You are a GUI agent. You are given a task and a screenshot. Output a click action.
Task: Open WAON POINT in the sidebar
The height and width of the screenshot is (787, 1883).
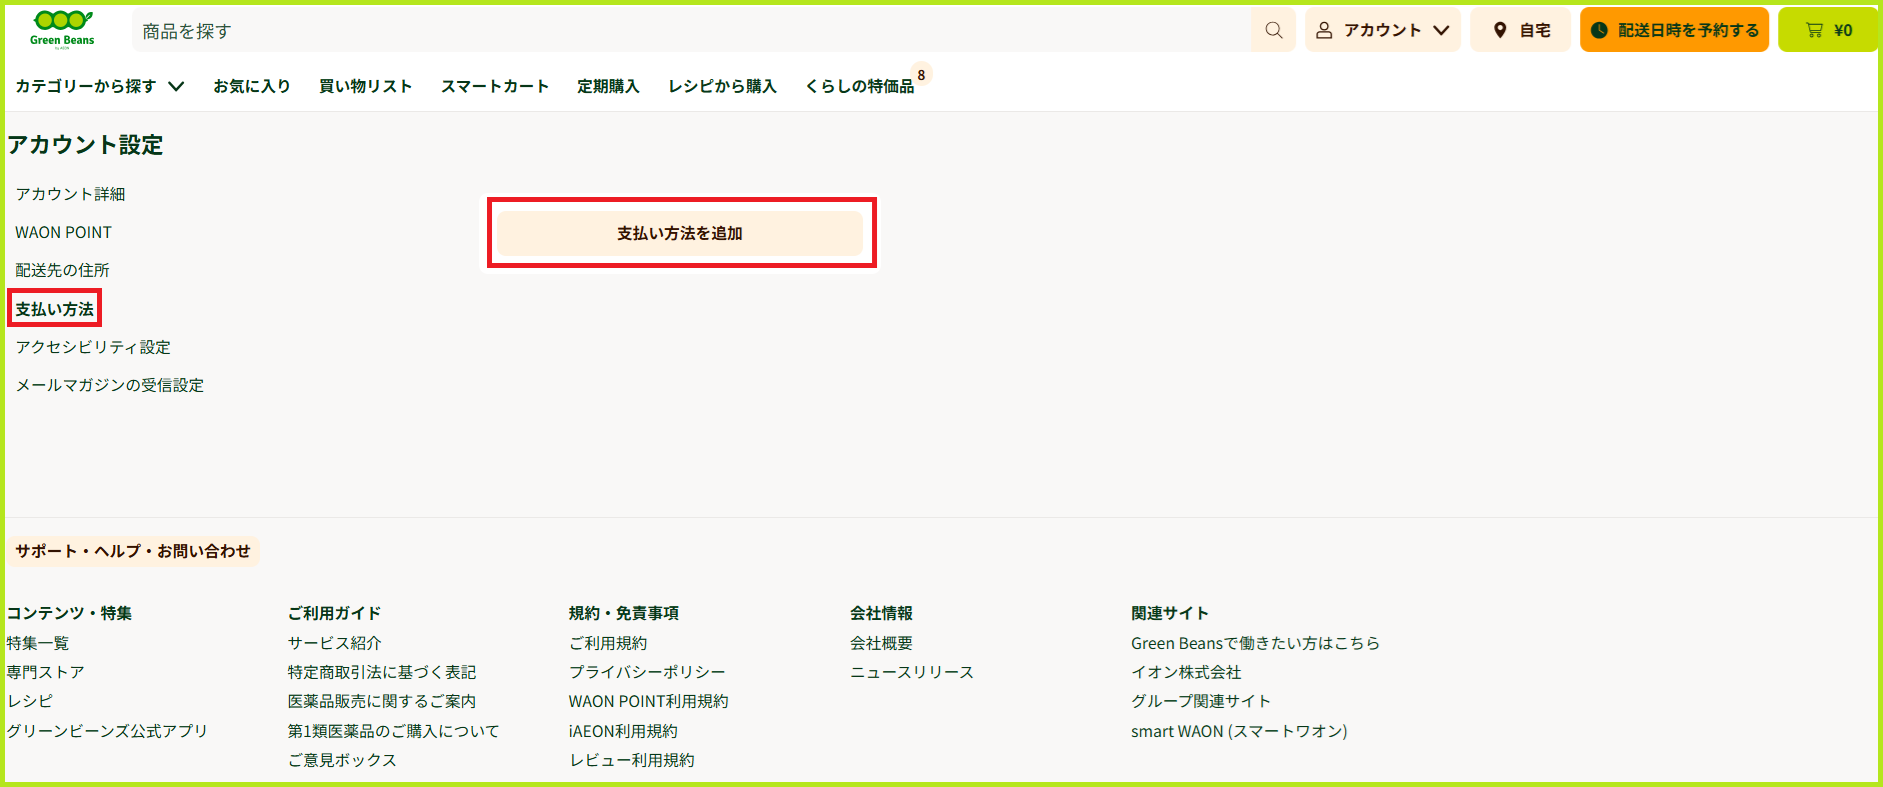63,232
